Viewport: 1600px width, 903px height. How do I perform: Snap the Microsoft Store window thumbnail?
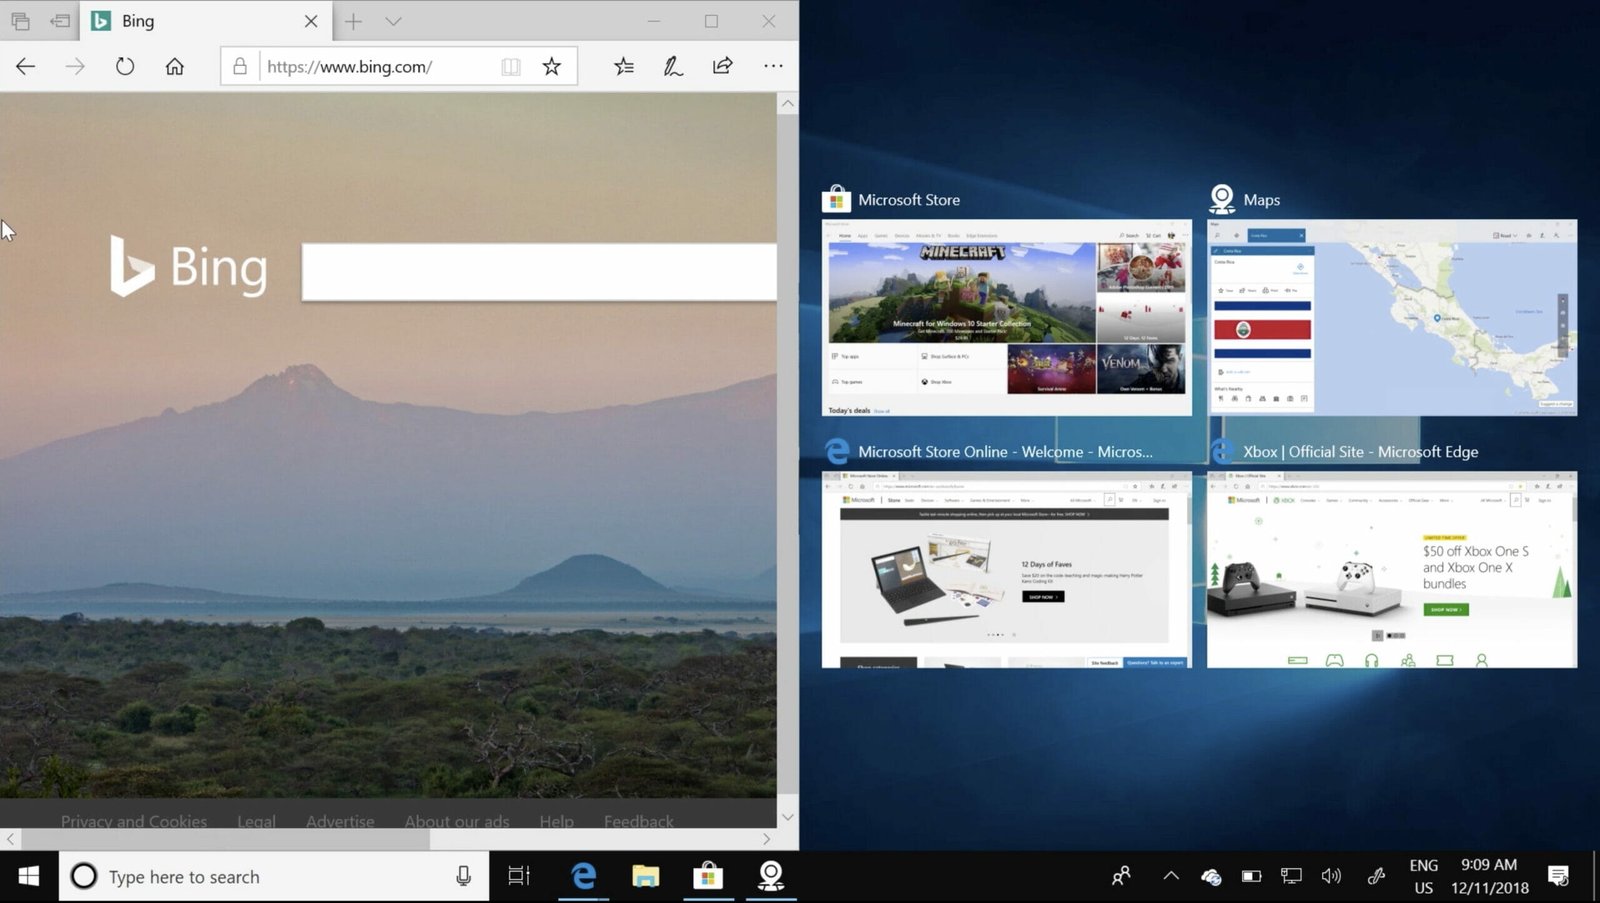1007,317
